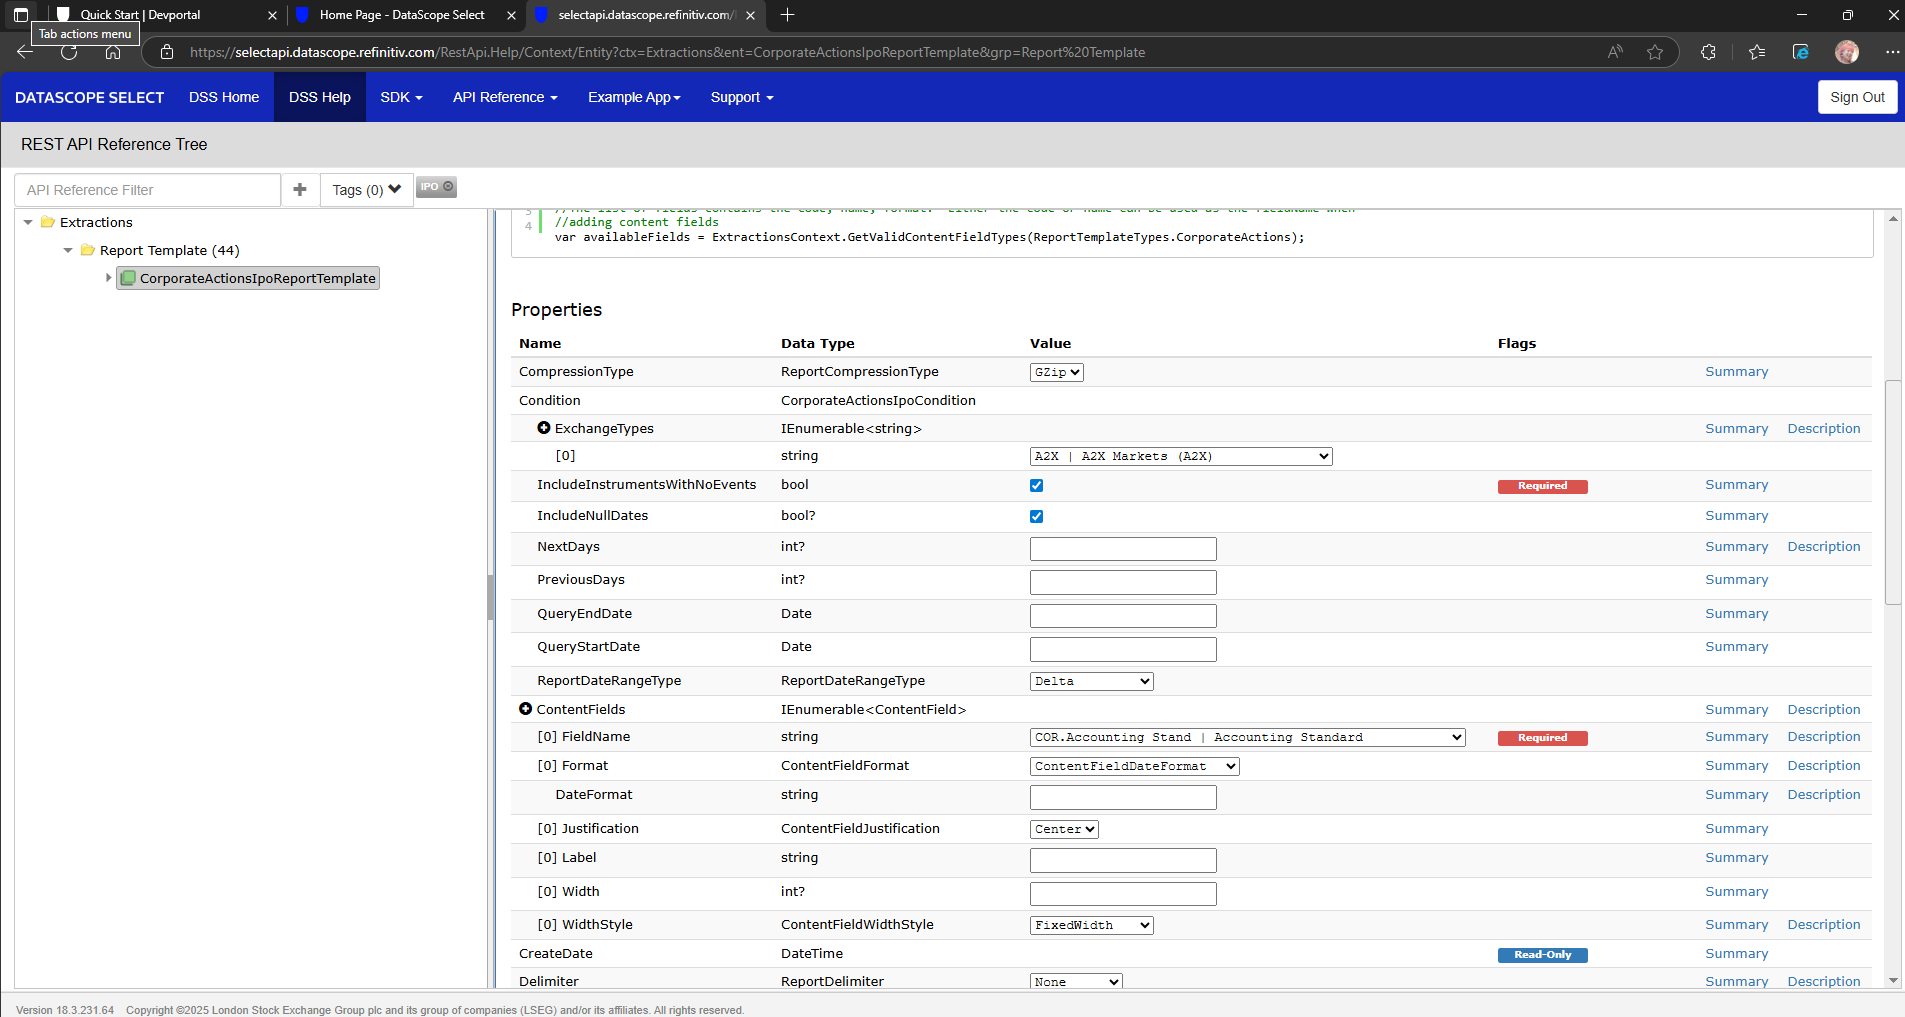Open the DSS Help menu item
Screen dimensions: 1905x1017
pyautogui.click(x=320, y=97)
